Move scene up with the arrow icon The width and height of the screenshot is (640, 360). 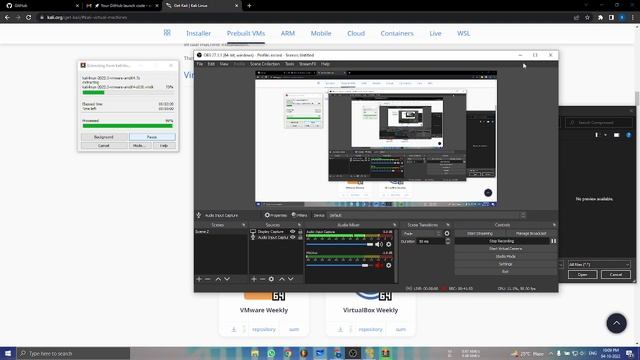pyautogui.click(x=218, y=279)
